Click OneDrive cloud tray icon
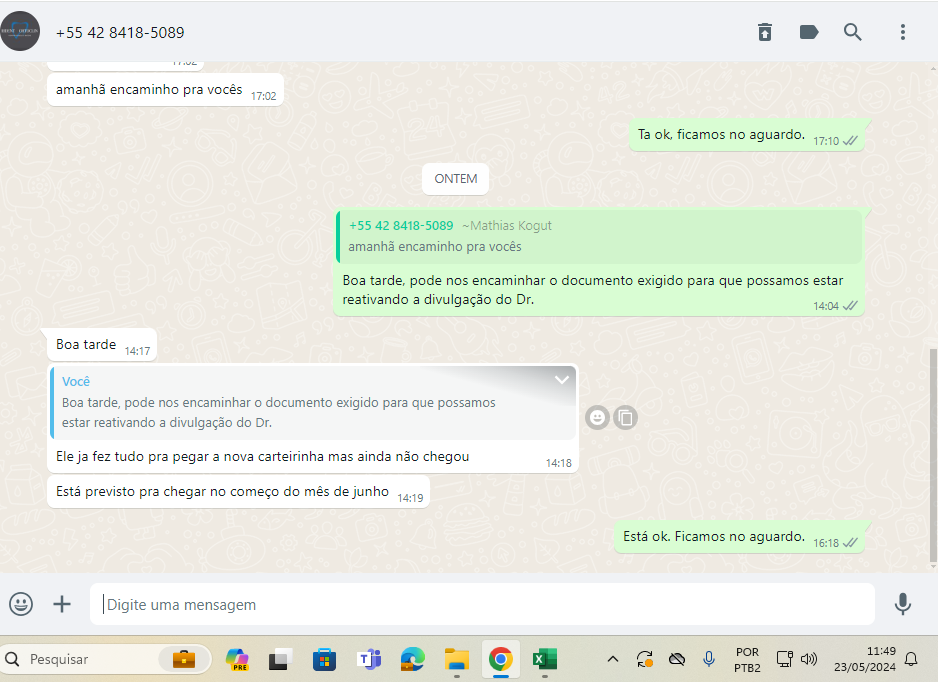 pos(677,659)
